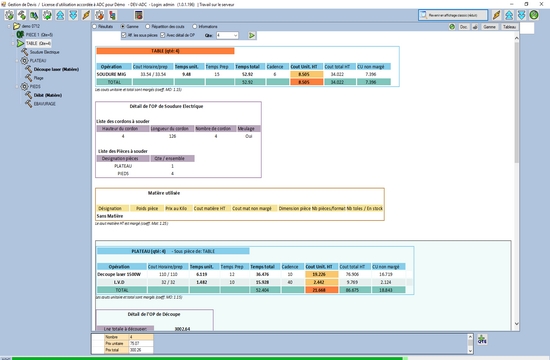
Task: Collapse the PIEDS tree node
Action: [x=17, y=86]
